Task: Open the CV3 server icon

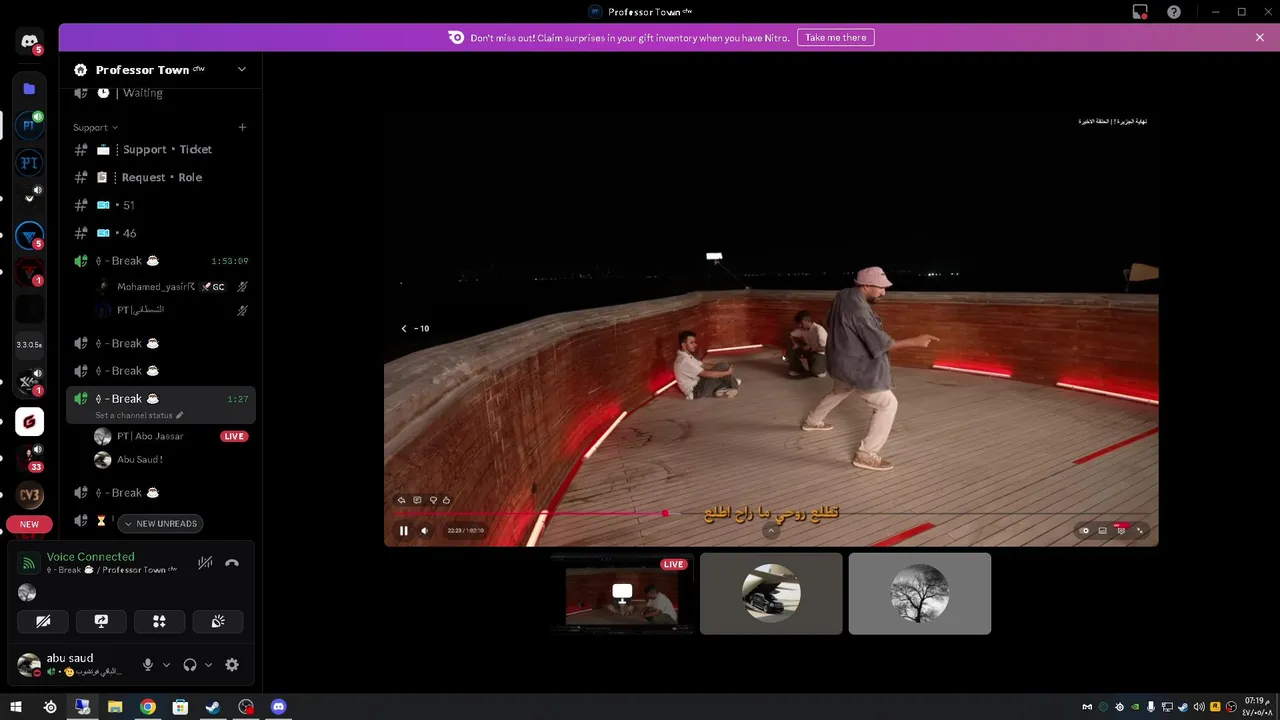Action: 29,495
